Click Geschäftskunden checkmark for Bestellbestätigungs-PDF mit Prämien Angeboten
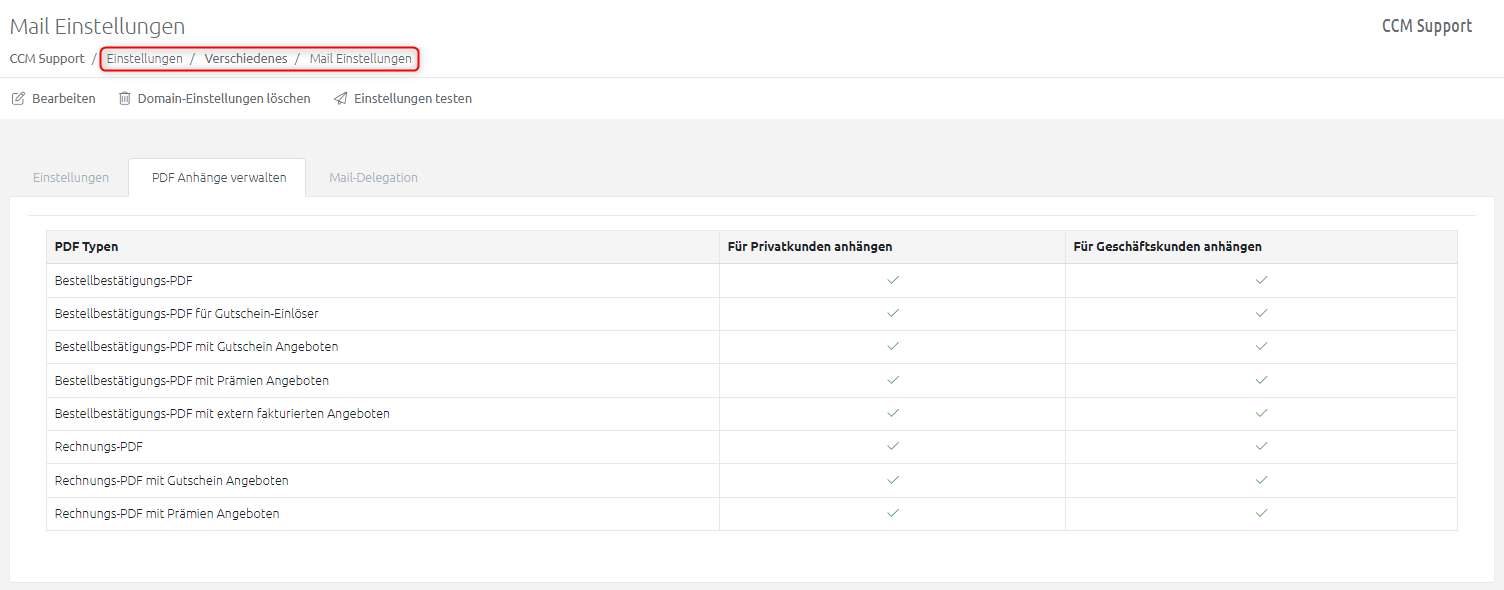Viewport: 1504px width, 590px height. tap(1261, 380)
